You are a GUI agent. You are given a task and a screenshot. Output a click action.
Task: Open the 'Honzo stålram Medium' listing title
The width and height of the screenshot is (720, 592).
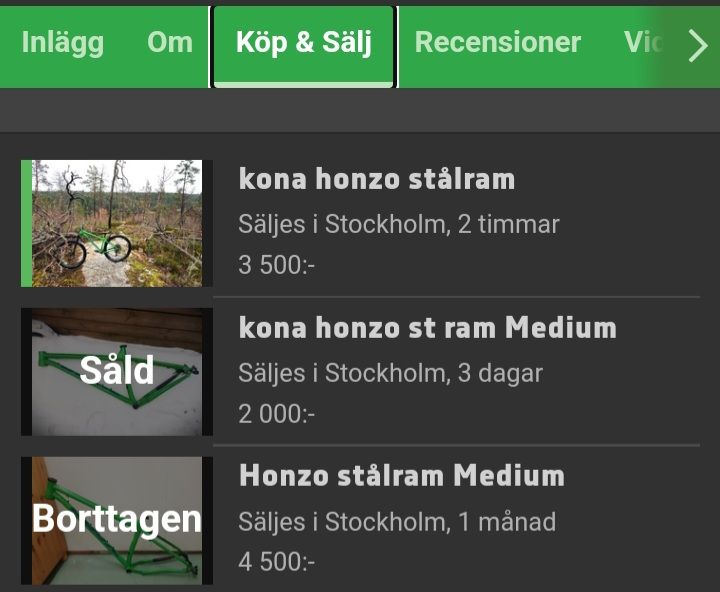(x=402, y=475)
